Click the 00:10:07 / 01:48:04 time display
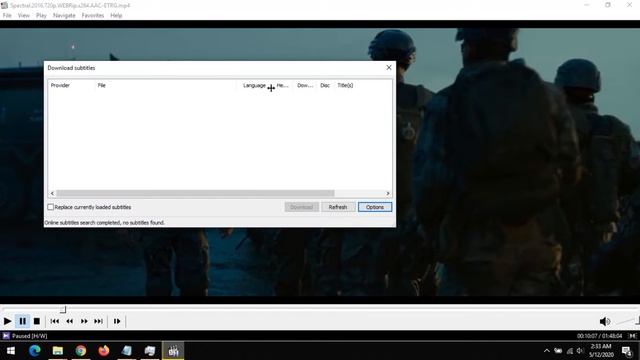Screen dimensions: 640x360 [x=599, y=336]
